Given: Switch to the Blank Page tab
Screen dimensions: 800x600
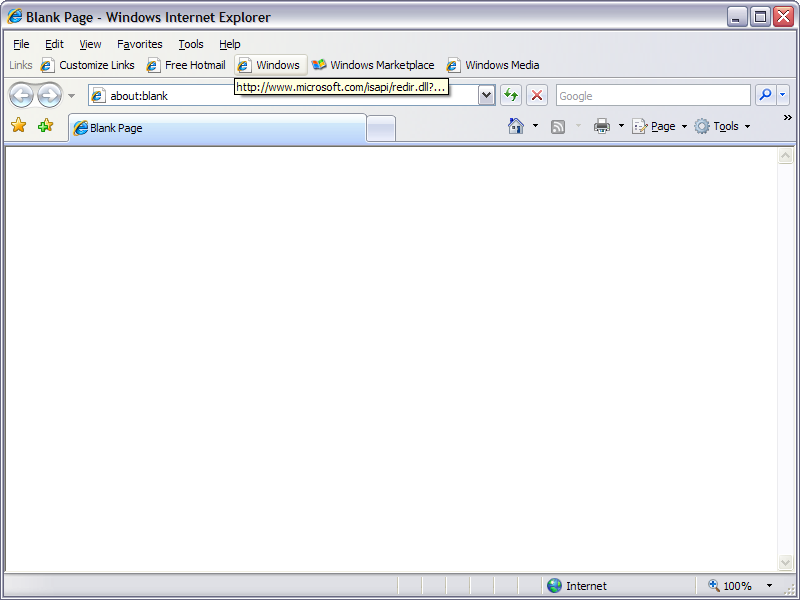Looking at the screenshot, I should (216, 128).
